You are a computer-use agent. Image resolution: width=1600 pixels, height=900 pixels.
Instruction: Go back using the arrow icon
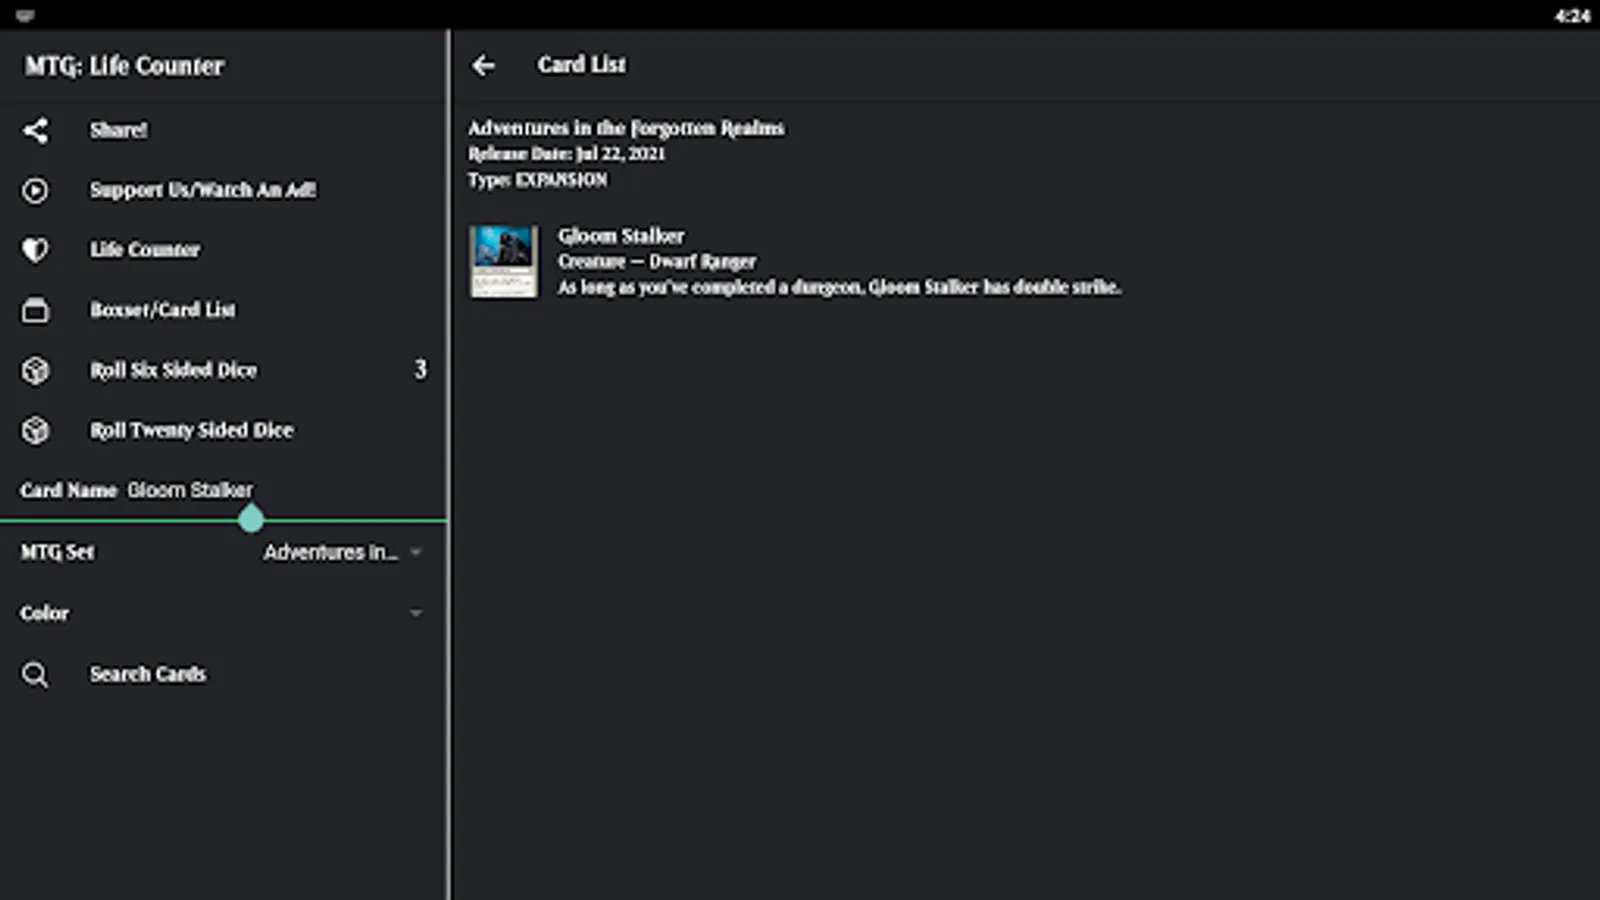484,66
